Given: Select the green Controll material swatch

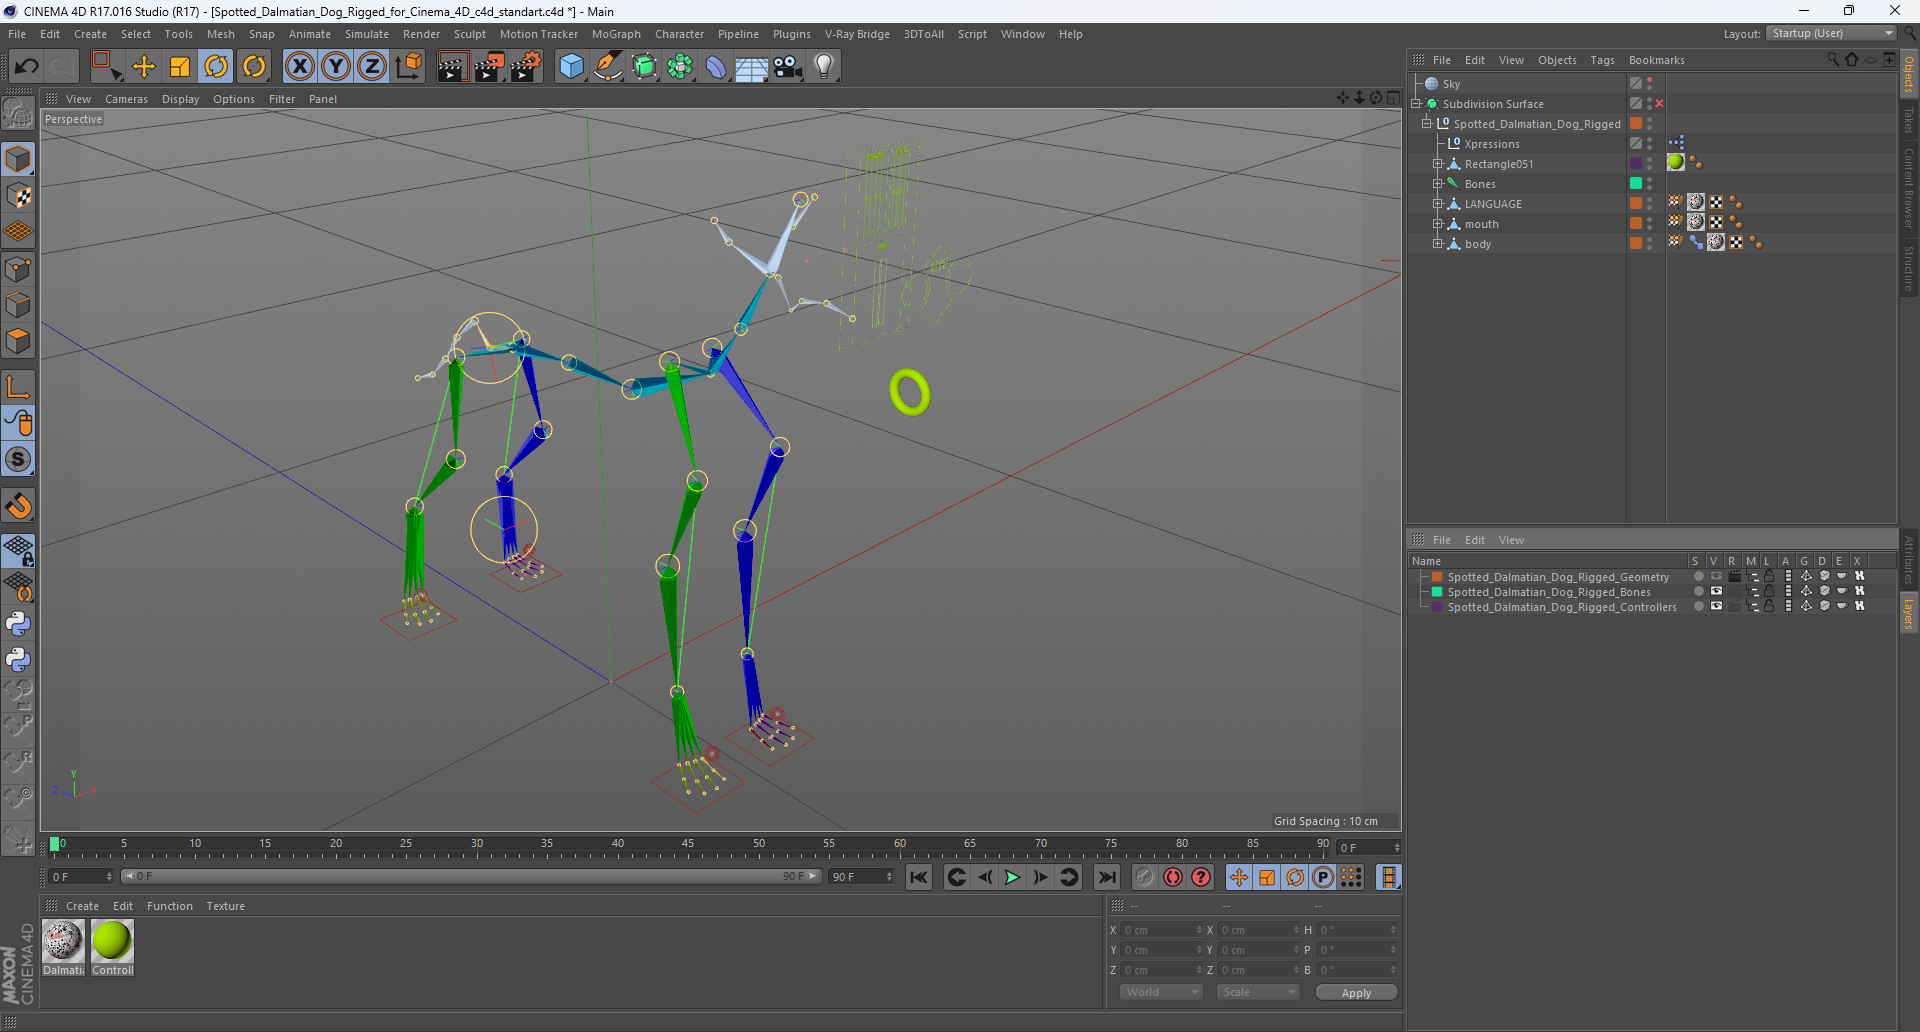Looking at the screenshot, I should (112, 941).
